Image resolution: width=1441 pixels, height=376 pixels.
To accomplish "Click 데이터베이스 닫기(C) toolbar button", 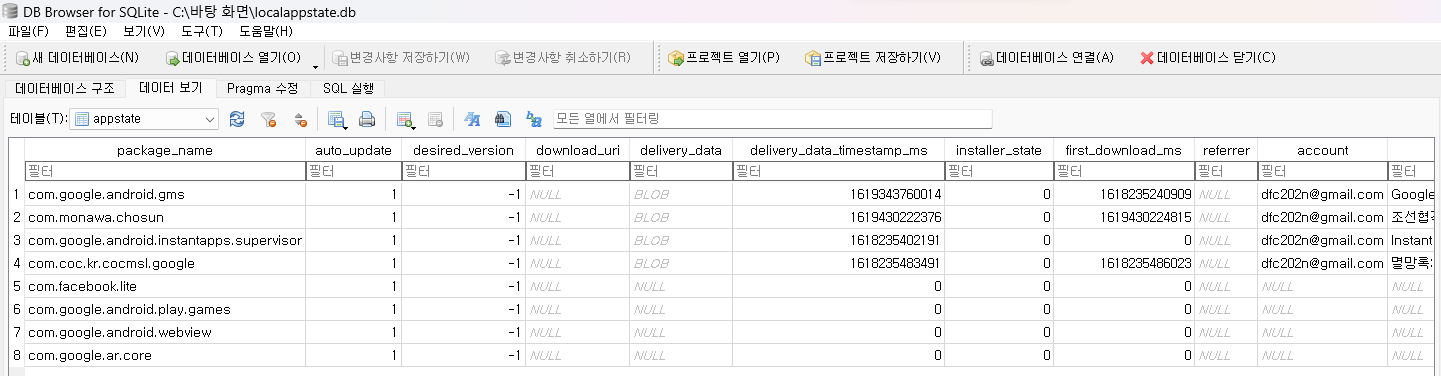I will [1208, 57].
